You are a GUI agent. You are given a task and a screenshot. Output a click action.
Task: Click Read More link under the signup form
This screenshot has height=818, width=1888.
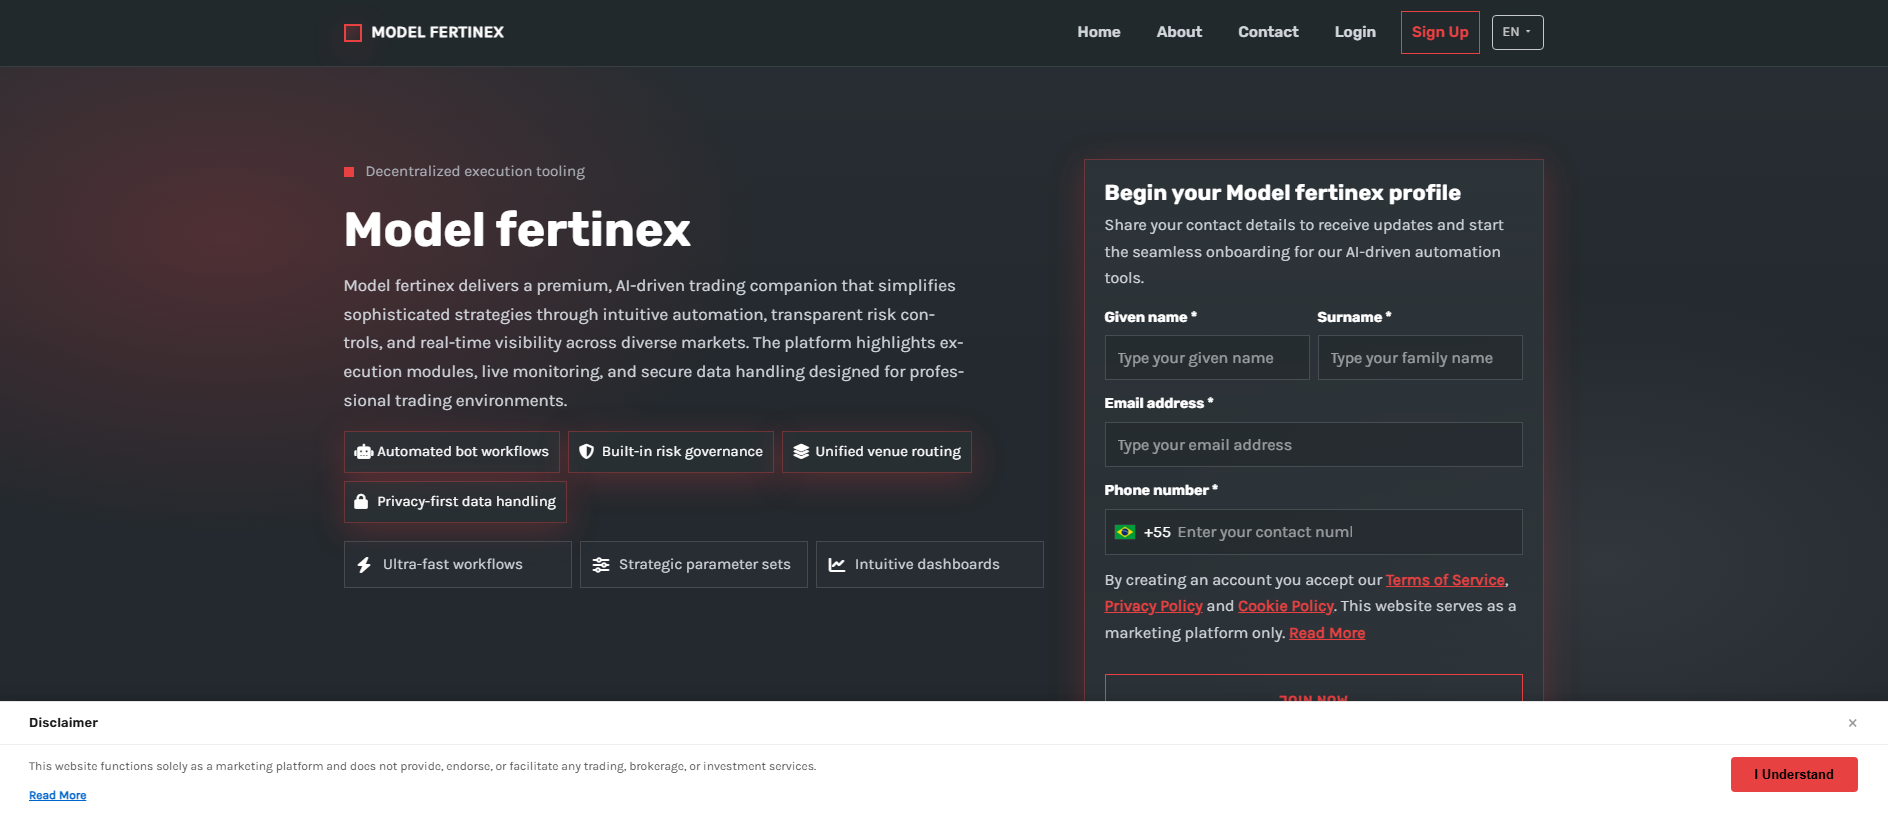1327,633
